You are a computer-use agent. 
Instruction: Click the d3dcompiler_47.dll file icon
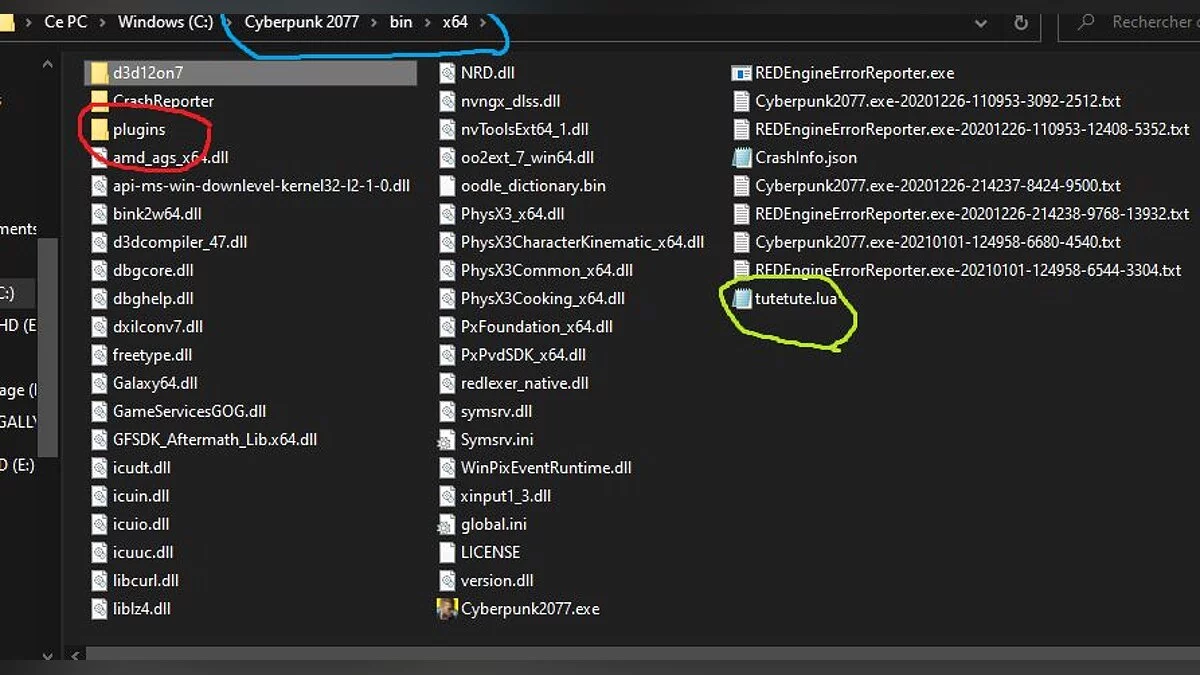98,242
